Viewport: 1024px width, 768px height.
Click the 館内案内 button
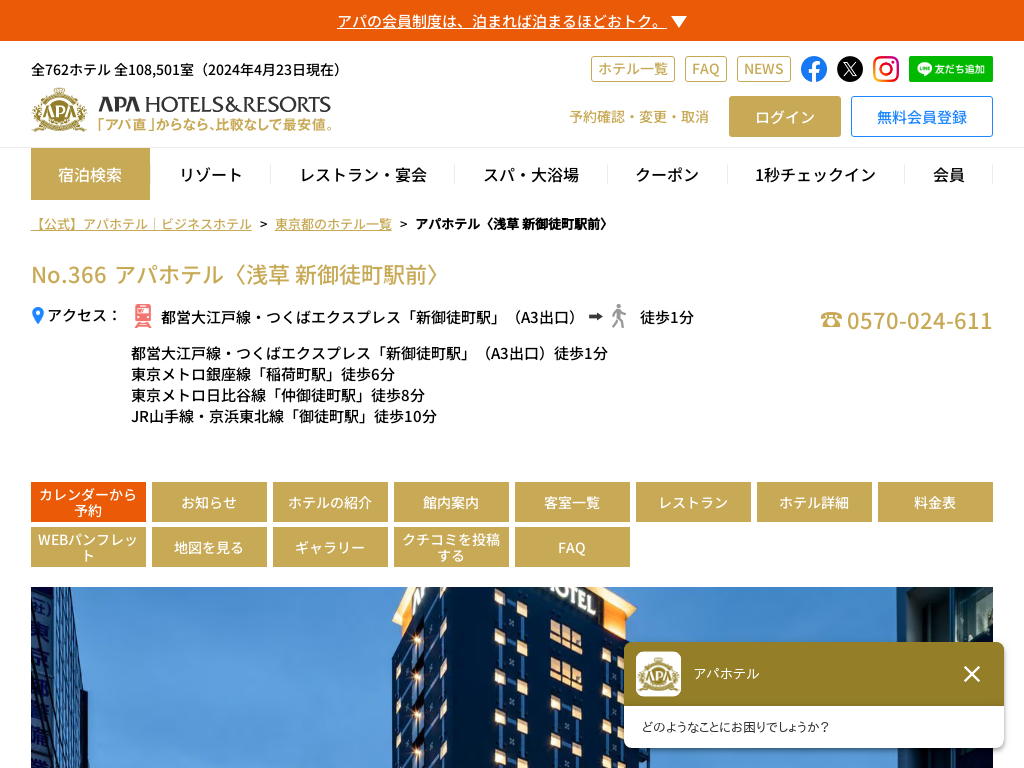(451, 502)
